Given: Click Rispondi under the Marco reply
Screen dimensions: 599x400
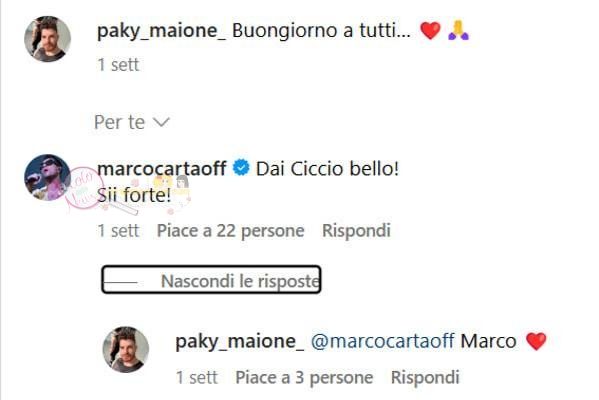Looking at the screenshot, I should (x=425, y=377).
